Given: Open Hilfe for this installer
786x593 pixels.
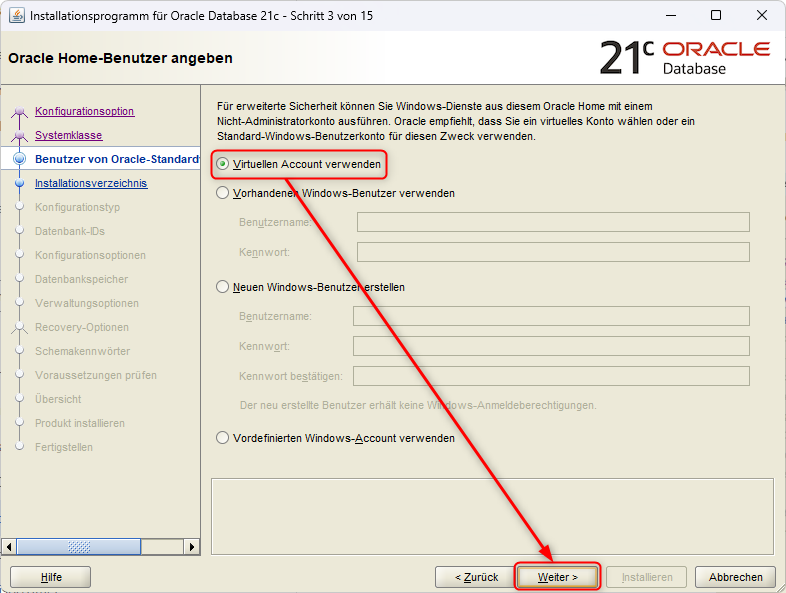Looking at the screenshot, I should pos(50,577).
